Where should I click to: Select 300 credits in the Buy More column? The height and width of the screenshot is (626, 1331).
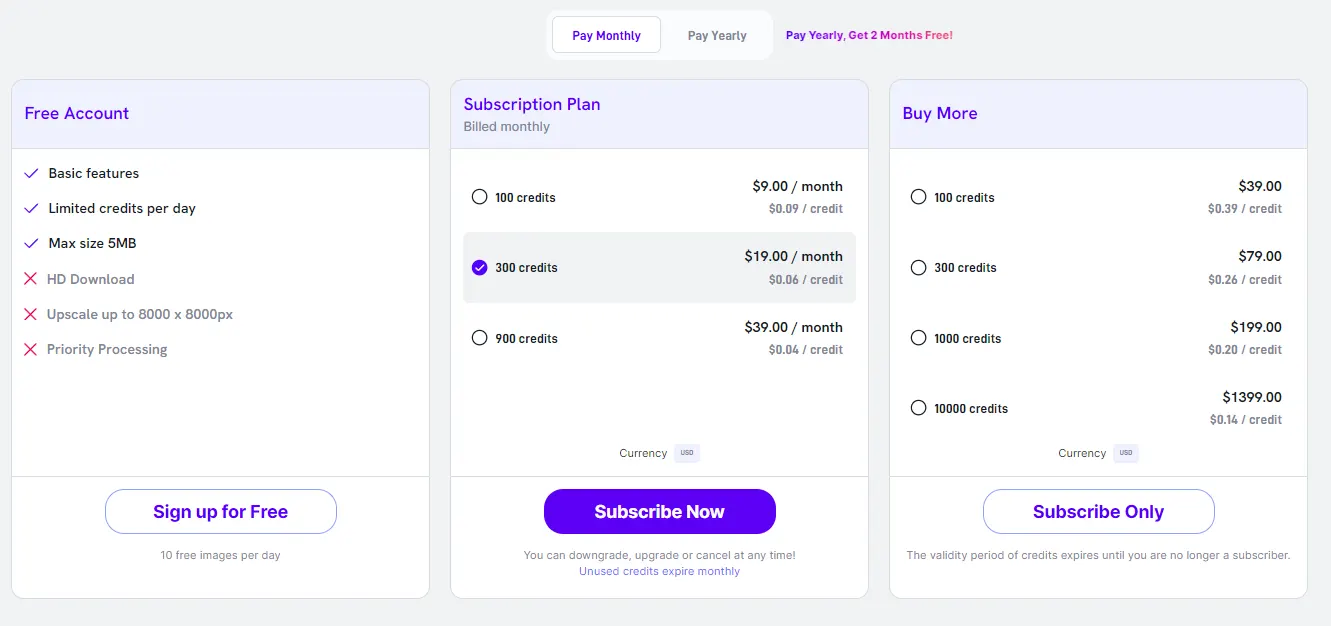click(918, 267)
